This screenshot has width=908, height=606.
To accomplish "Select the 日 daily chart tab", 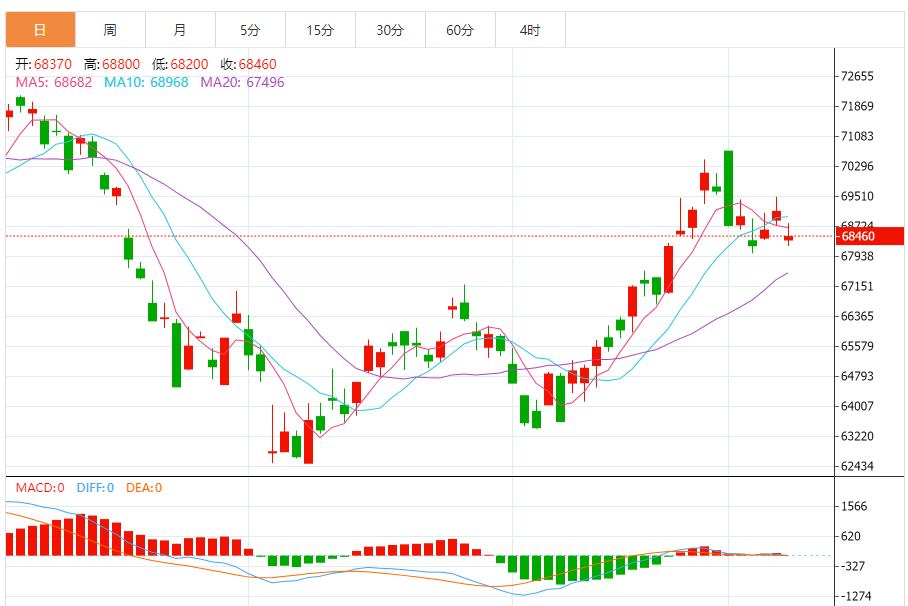I will click(41, 30).
